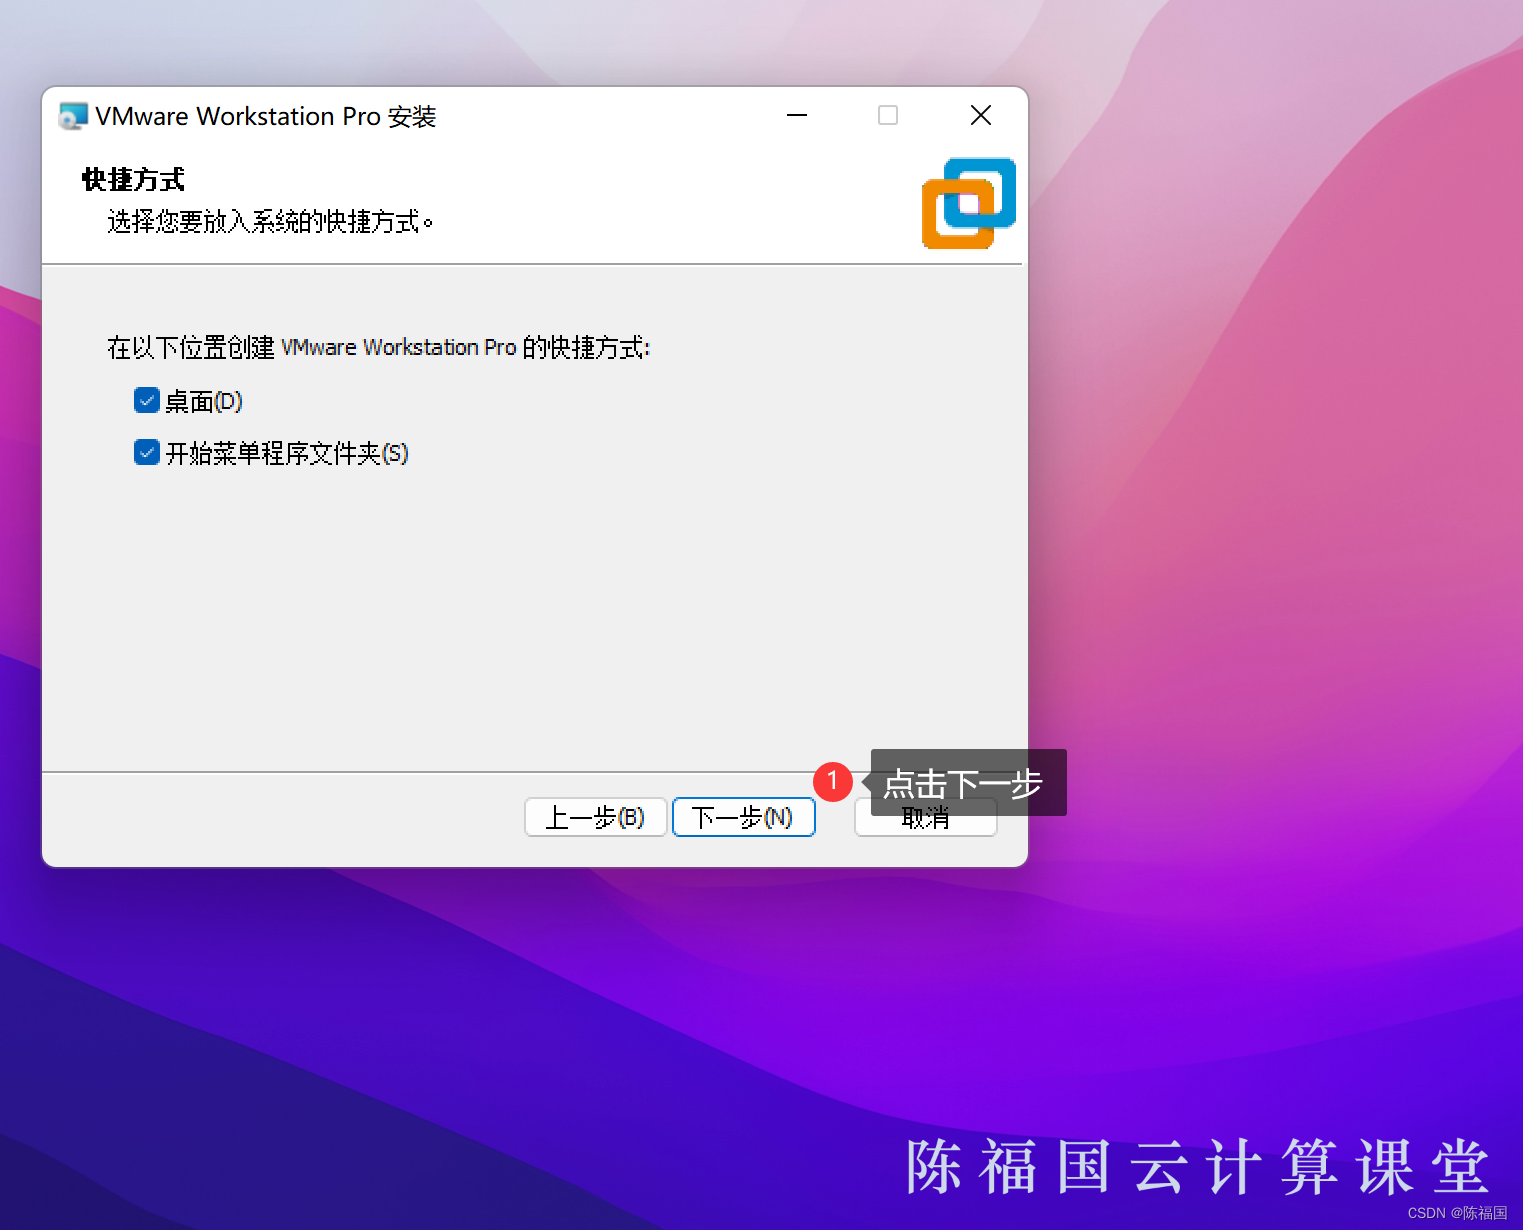Close the VMware installer window
The height and width of the screenshot is (1230, 1523).
coord(981,116)
